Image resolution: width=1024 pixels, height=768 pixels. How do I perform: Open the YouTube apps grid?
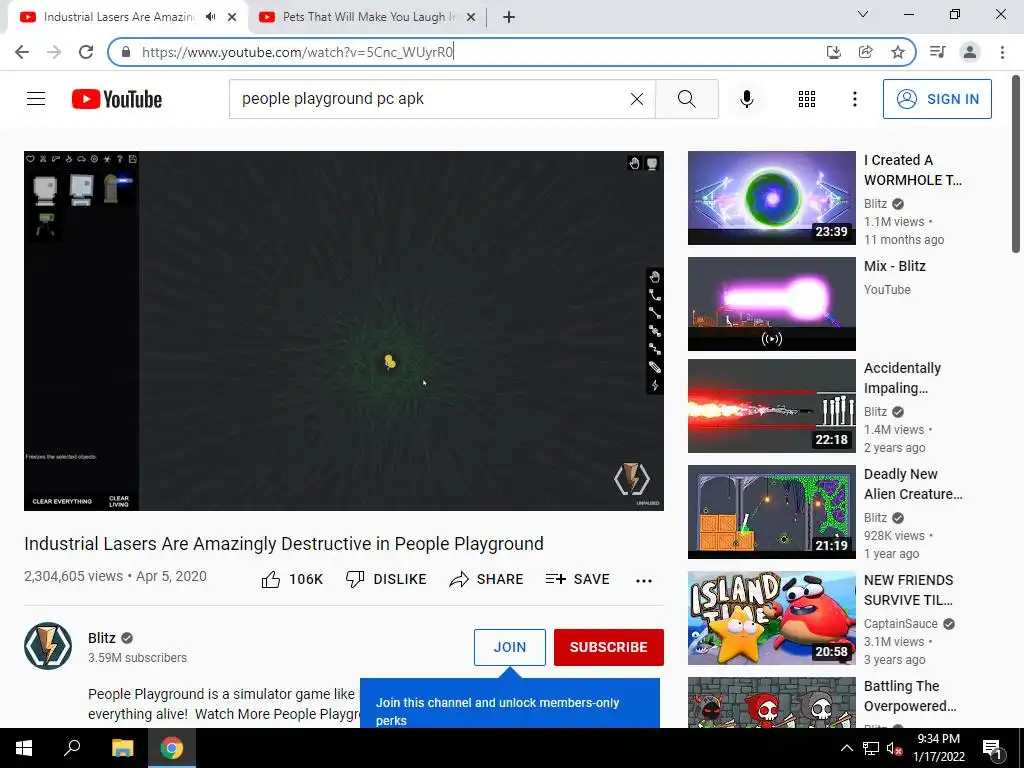(x=807, y=99)
